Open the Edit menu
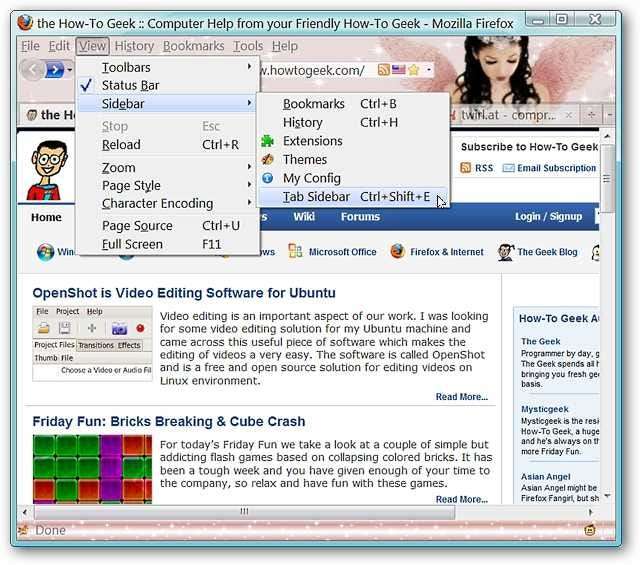 [59, 46]
